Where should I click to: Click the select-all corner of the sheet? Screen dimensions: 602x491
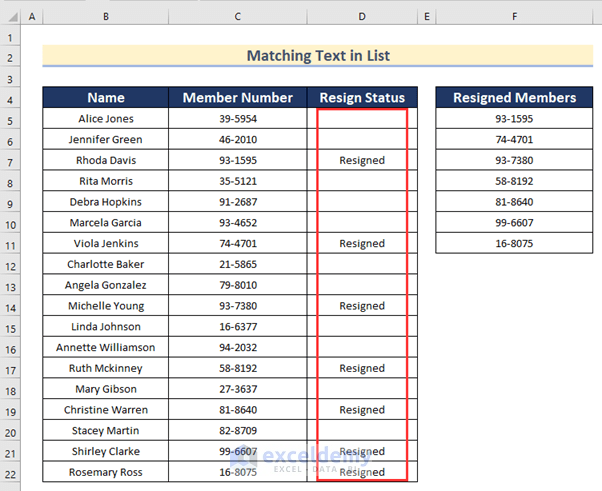pos(10,16)
